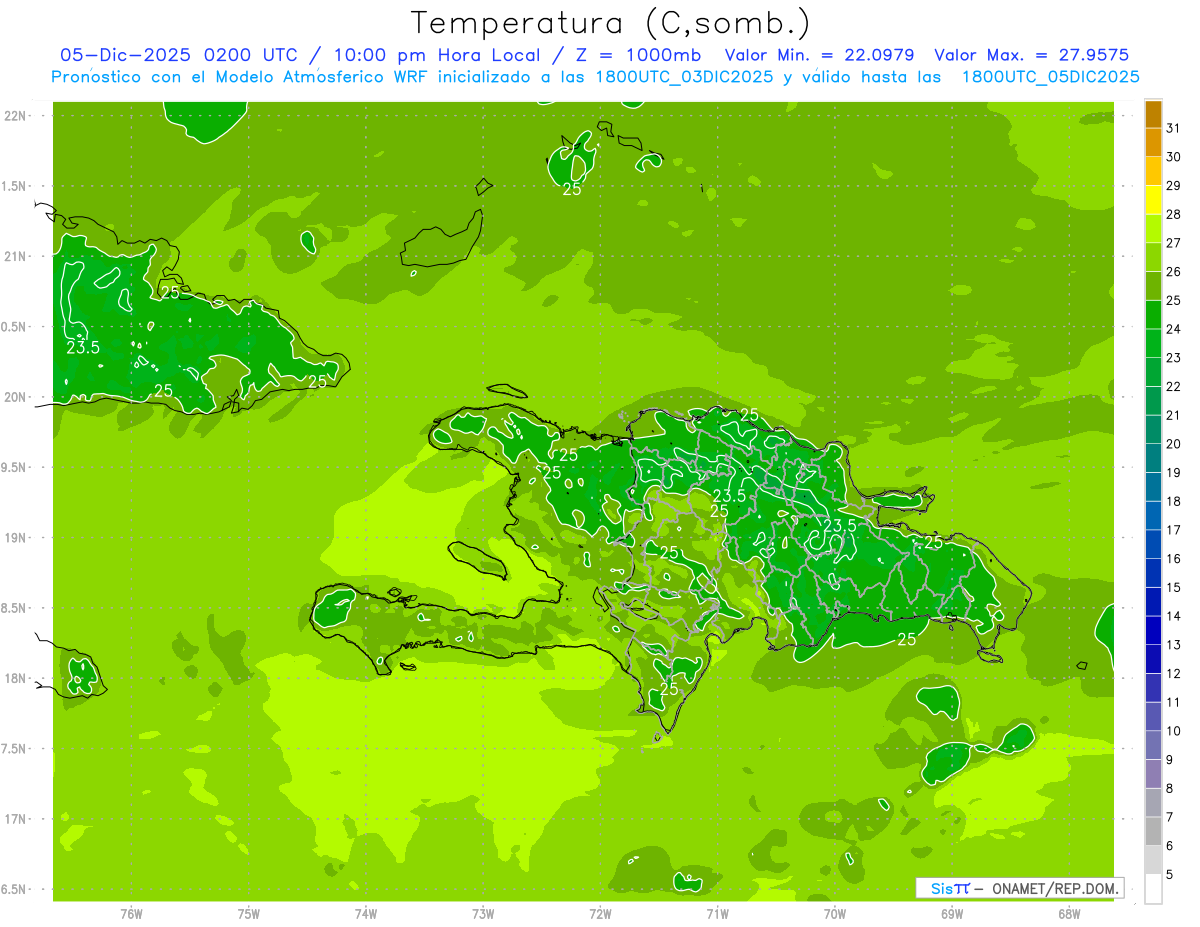The image size is (1200, 927).
Task: Click the legend value '7'
Action: point(1170,817)
